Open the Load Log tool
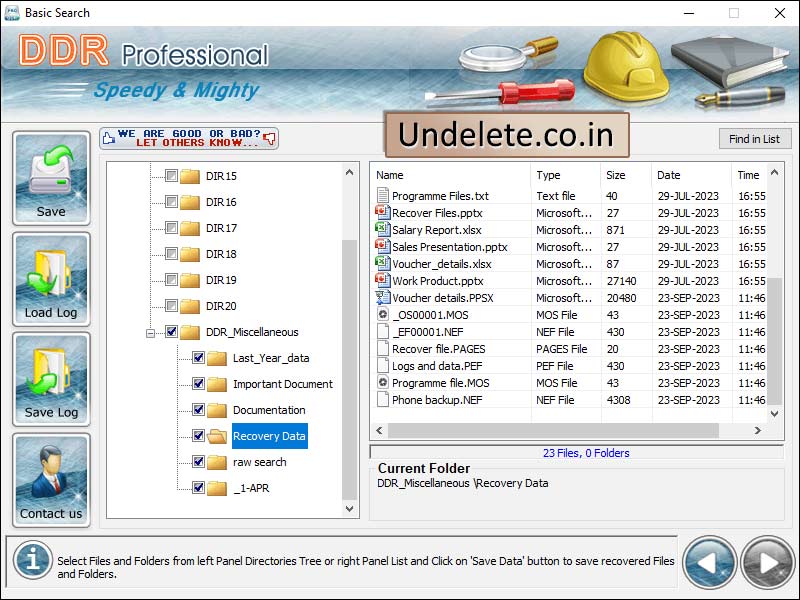 coord(50,278)
